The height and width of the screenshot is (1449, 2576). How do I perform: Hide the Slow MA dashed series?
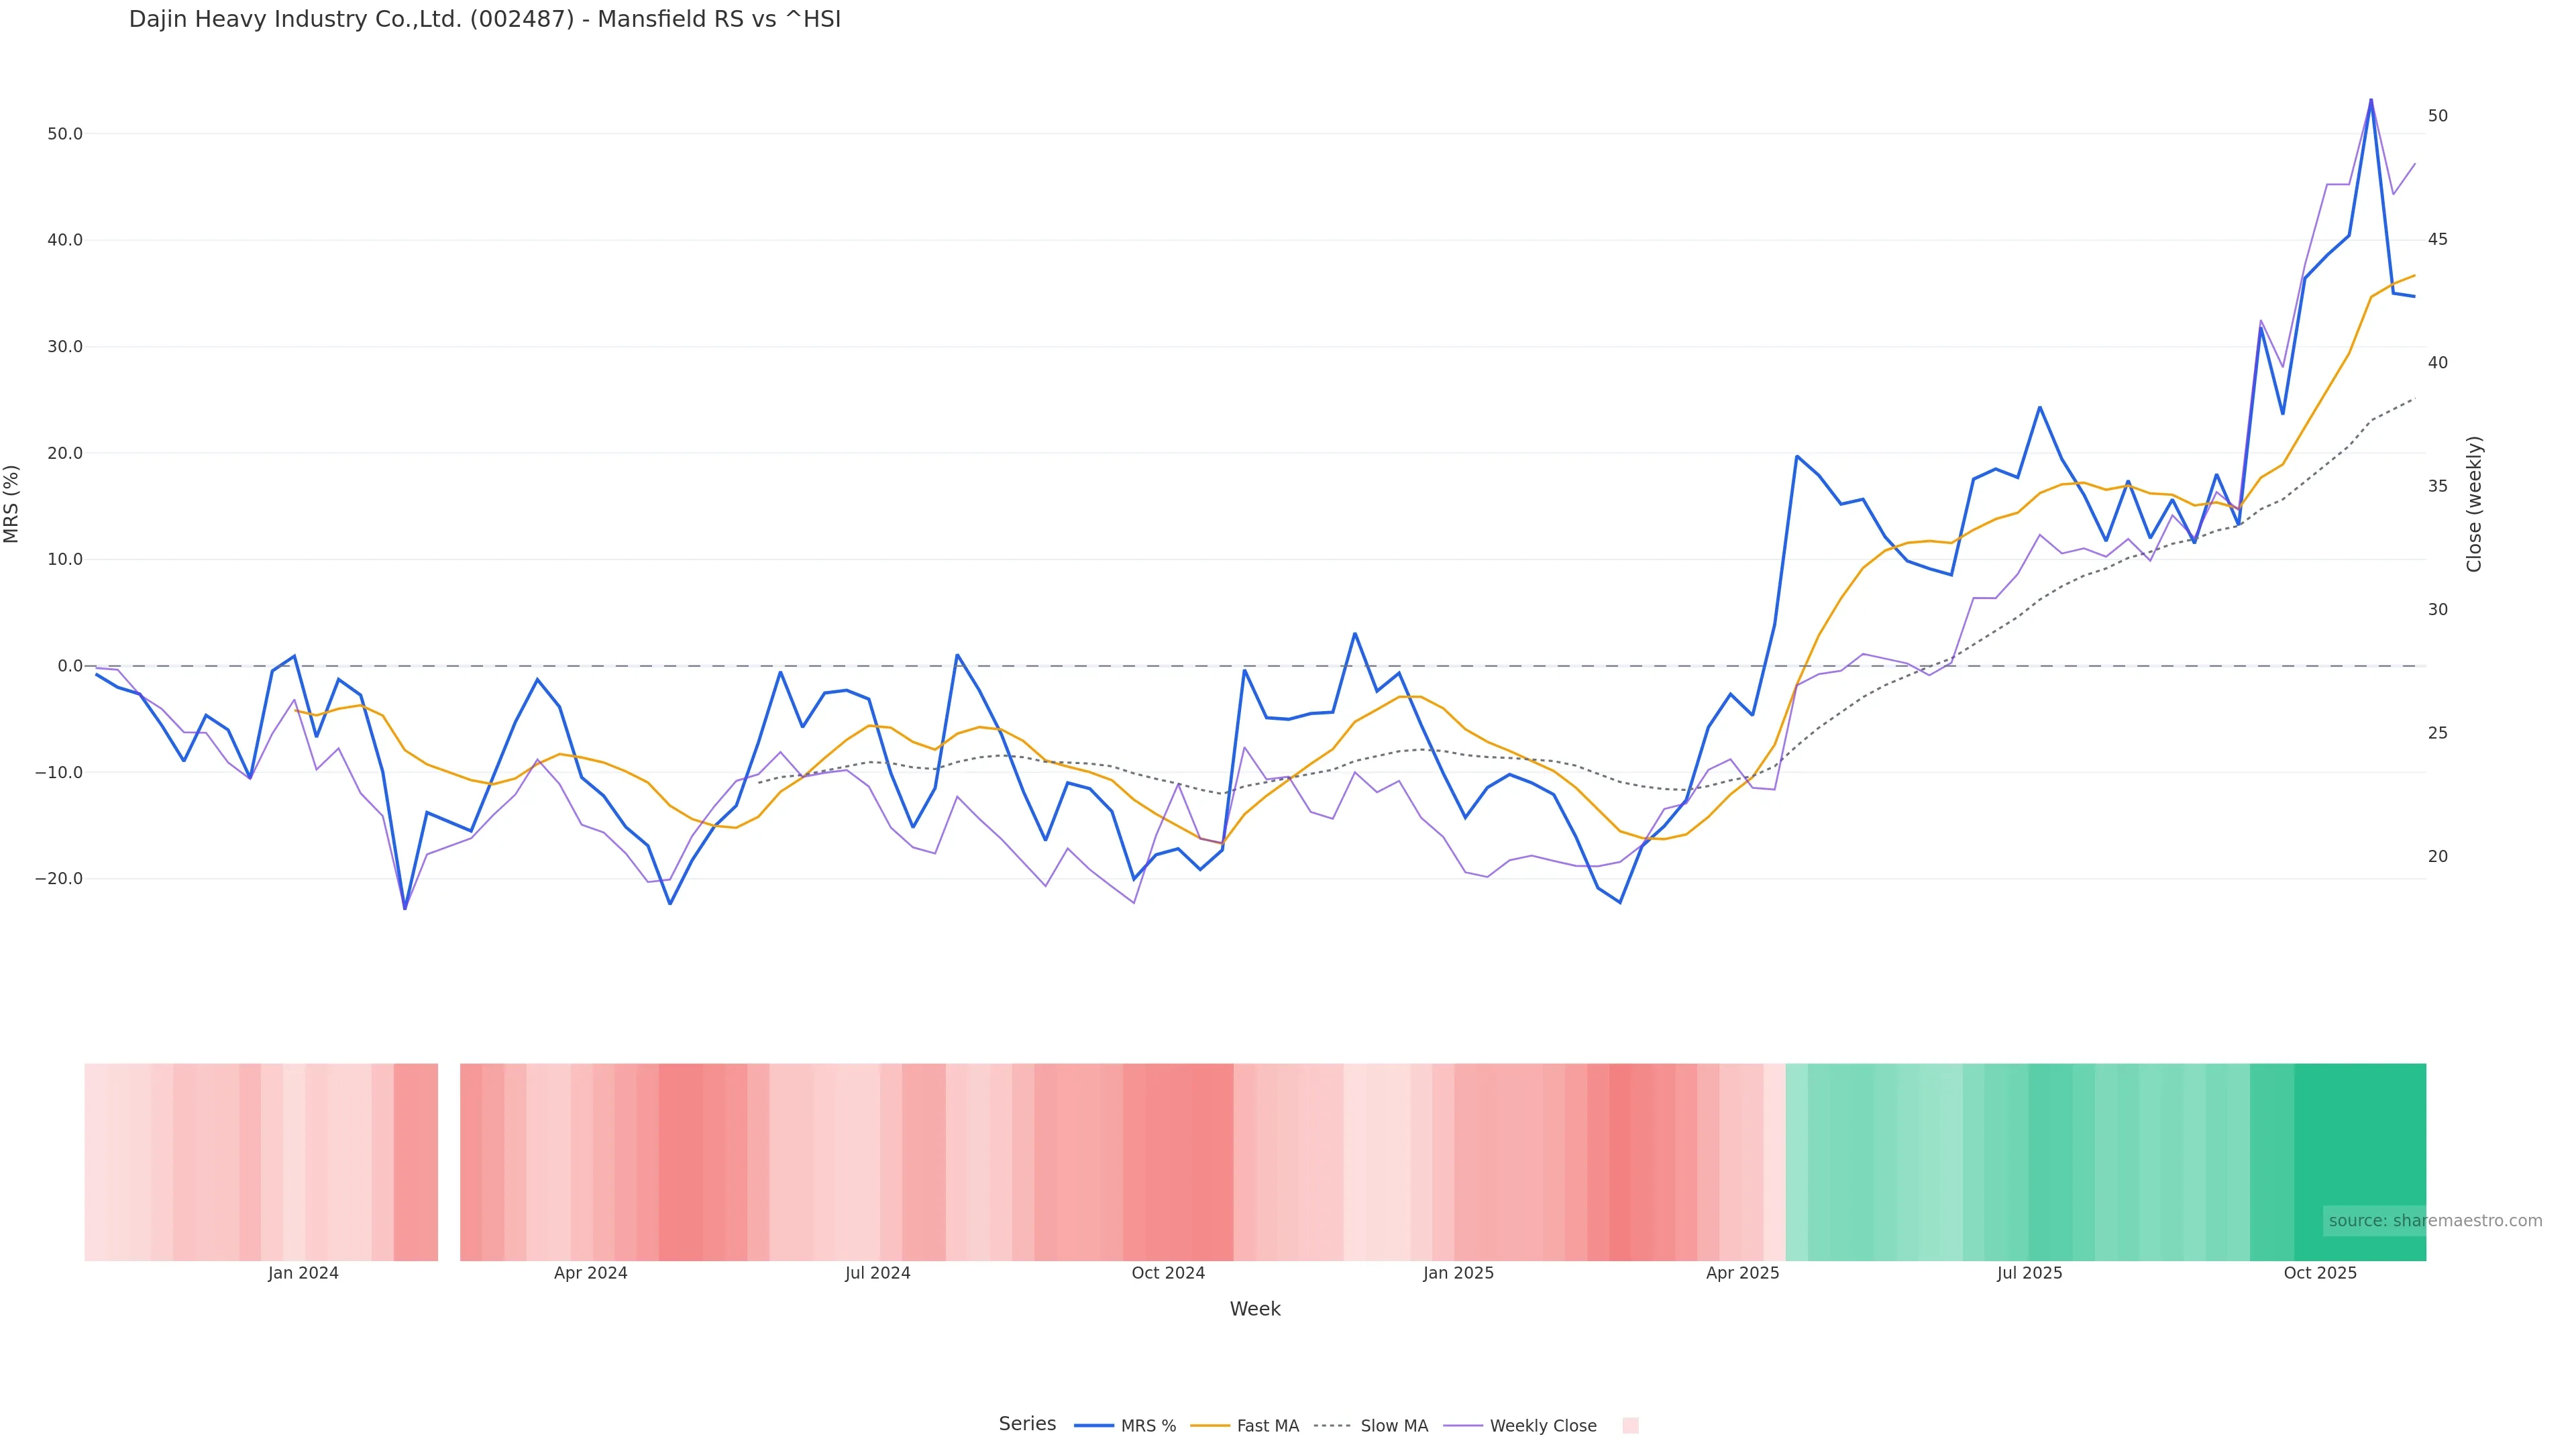click(1393, 1426)
